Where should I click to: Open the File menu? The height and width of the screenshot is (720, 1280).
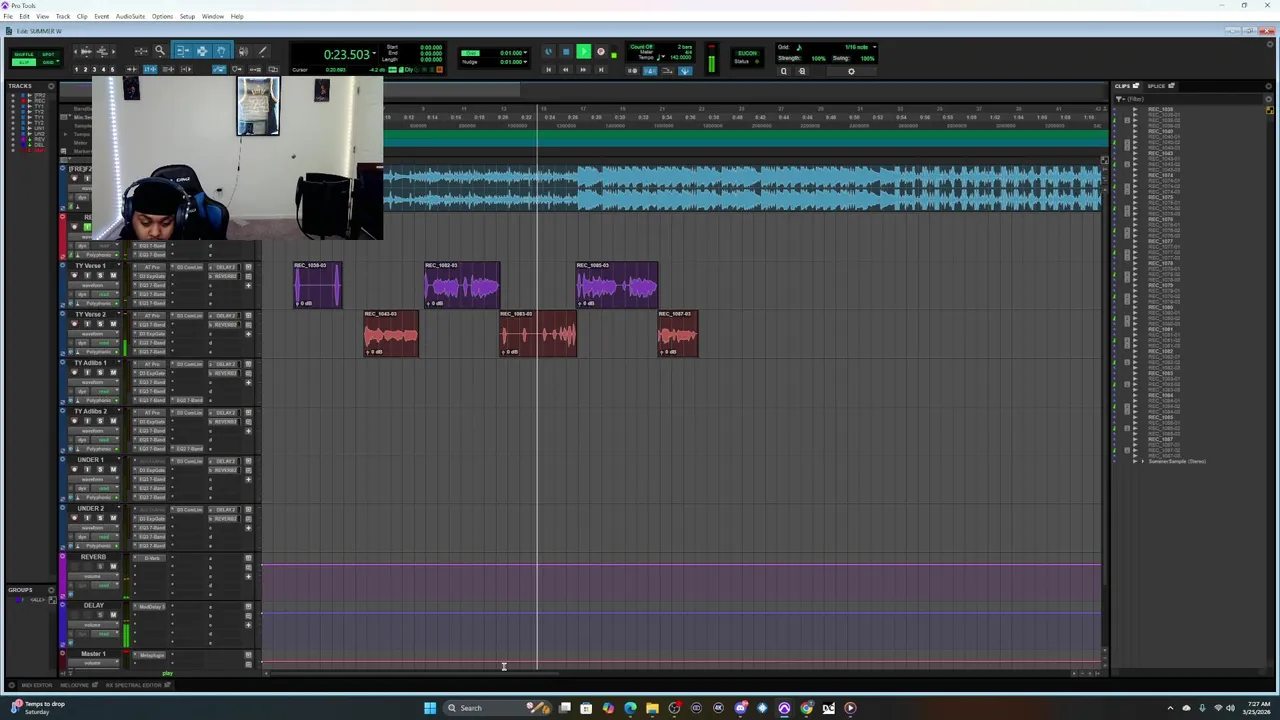coord(8,16)
